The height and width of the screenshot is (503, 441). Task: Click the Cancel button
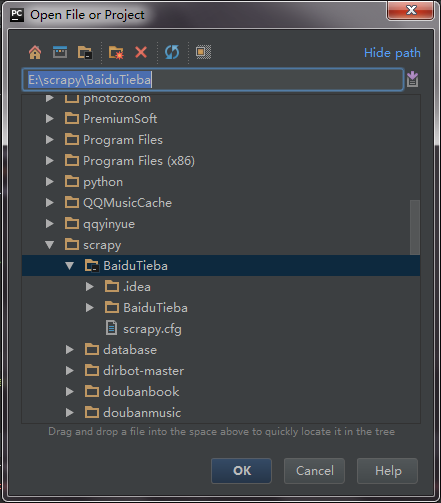(314, 471)
